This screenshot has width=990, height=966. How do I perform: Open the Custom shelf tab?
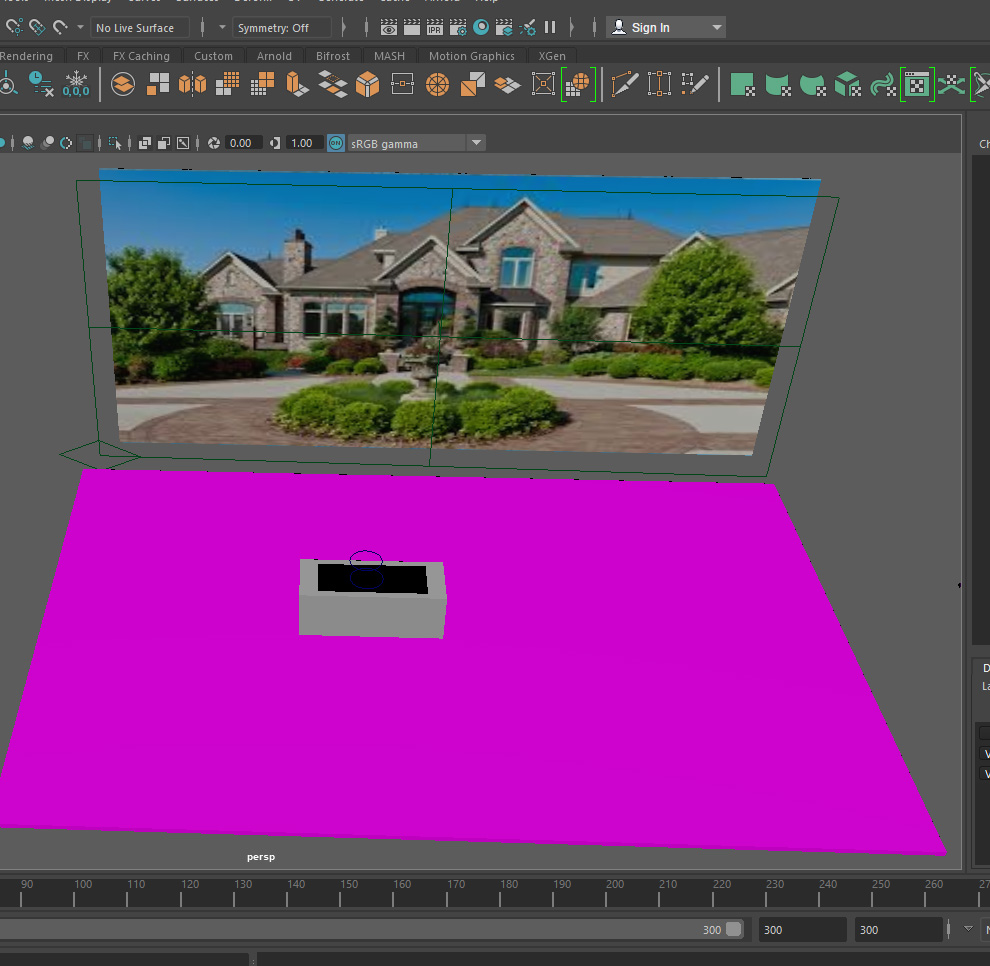(213, 56)
